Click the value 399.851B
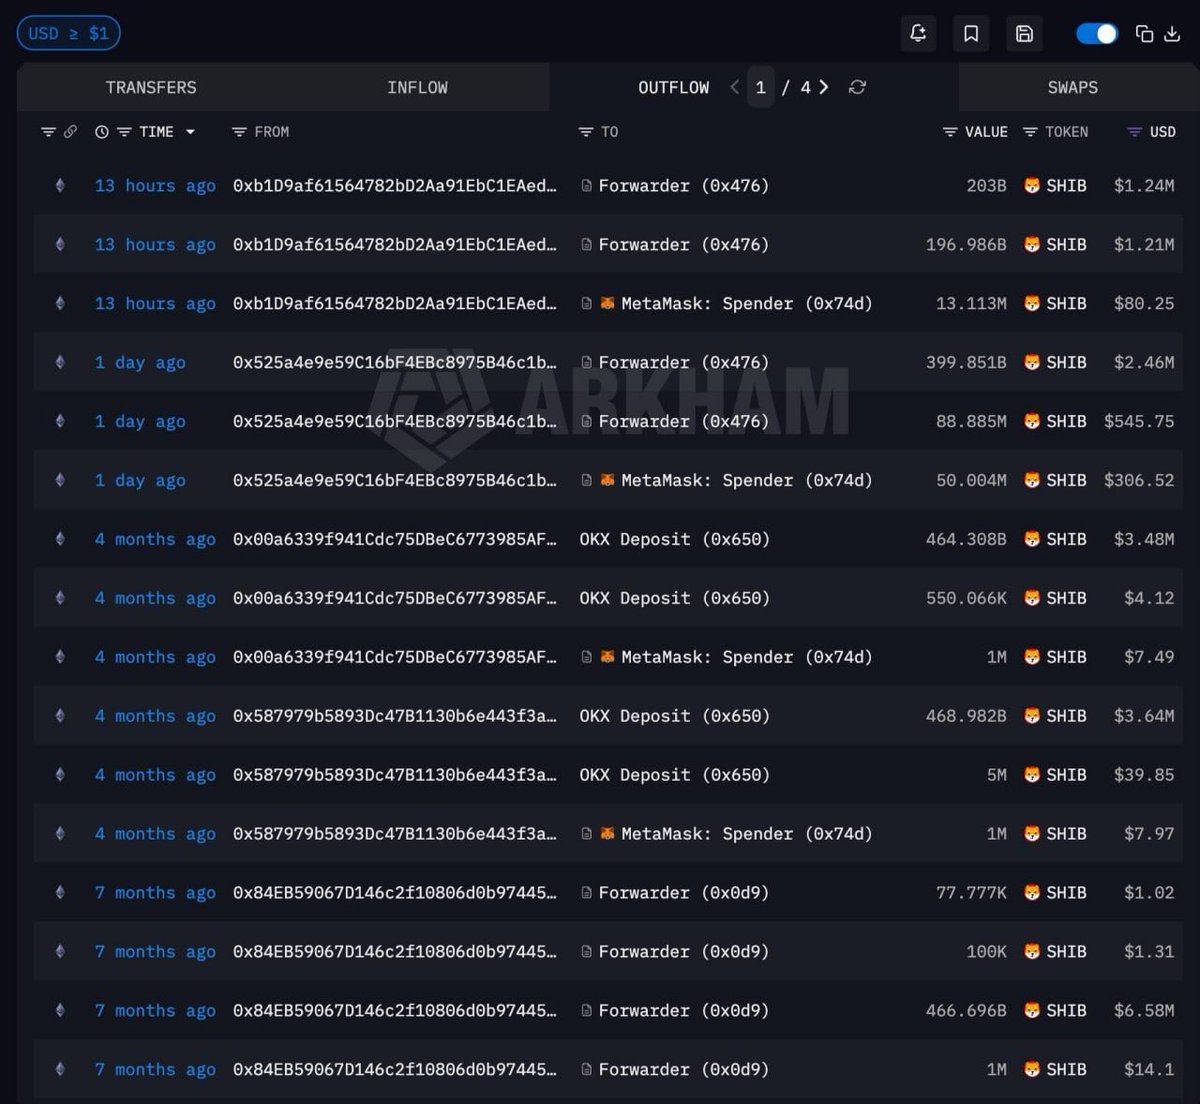 point(966,363)
